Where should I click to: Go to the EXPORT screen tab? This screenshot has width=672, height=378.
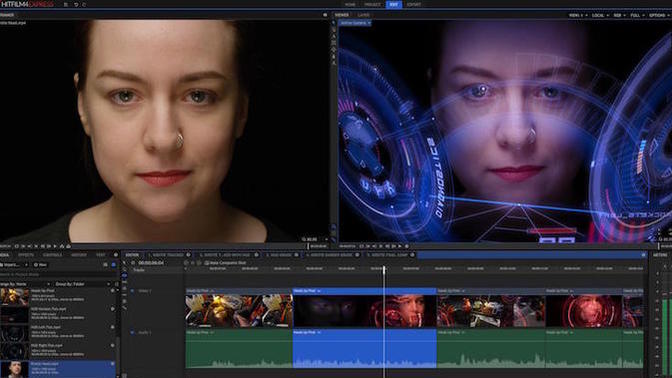point(414,4)
